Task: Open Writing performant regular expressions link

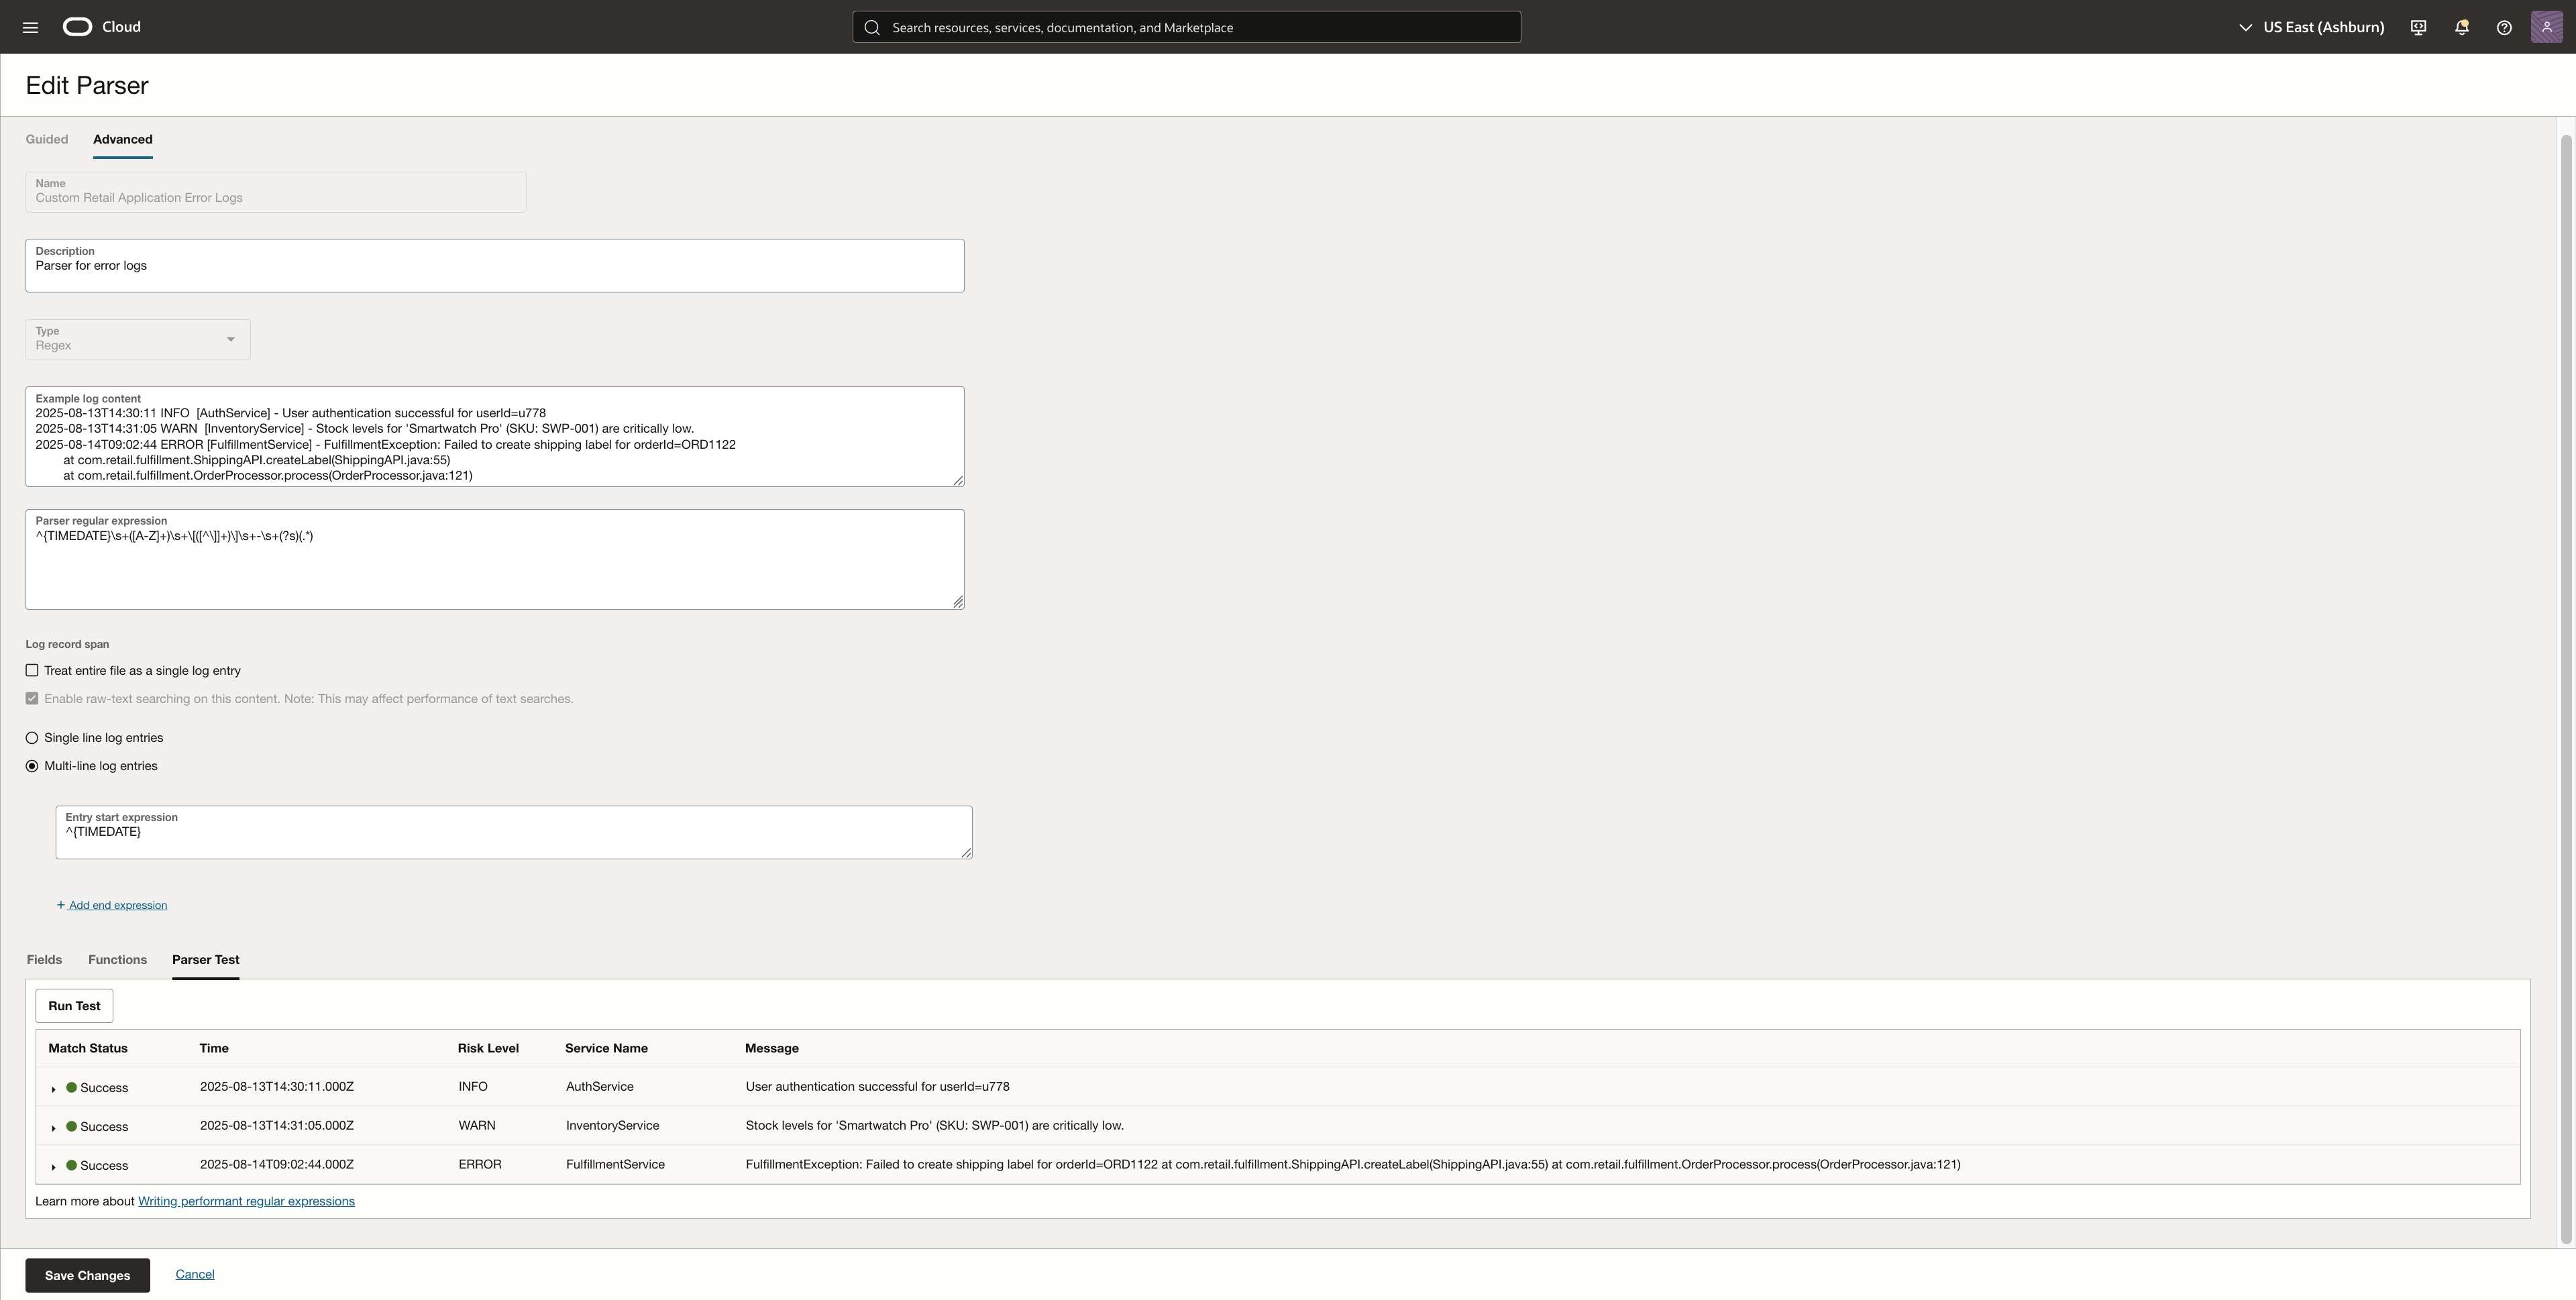Action: click(246, 1201)
